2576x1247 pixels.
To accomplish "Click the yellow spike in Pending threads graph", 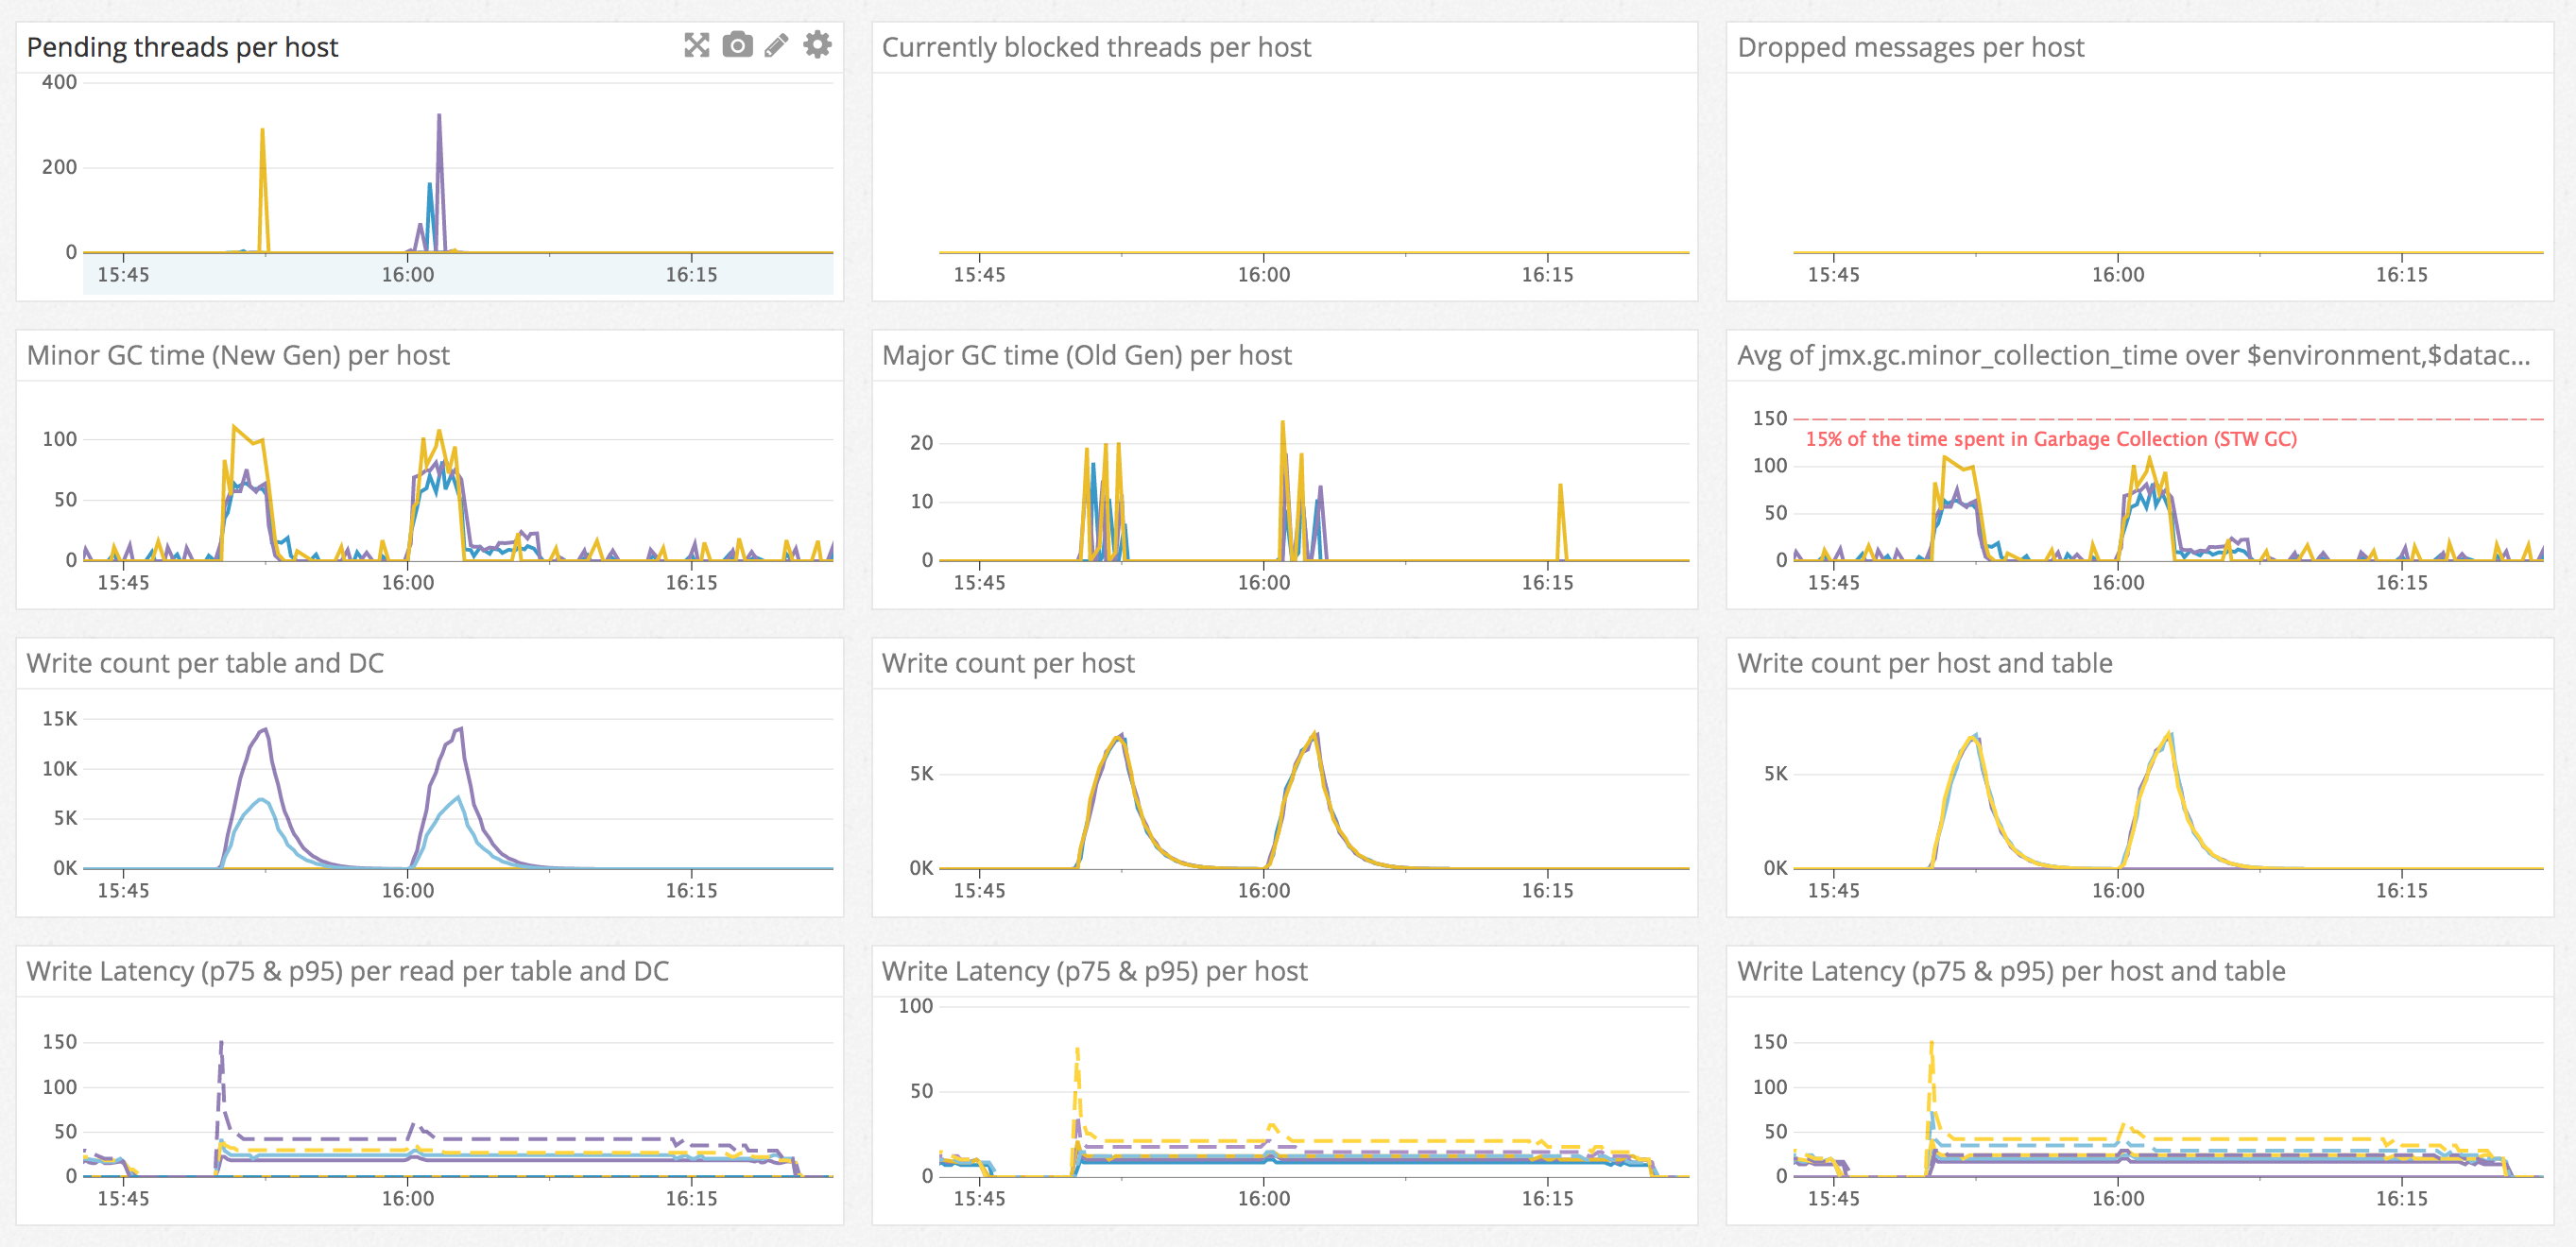I will tap(263, 190).
